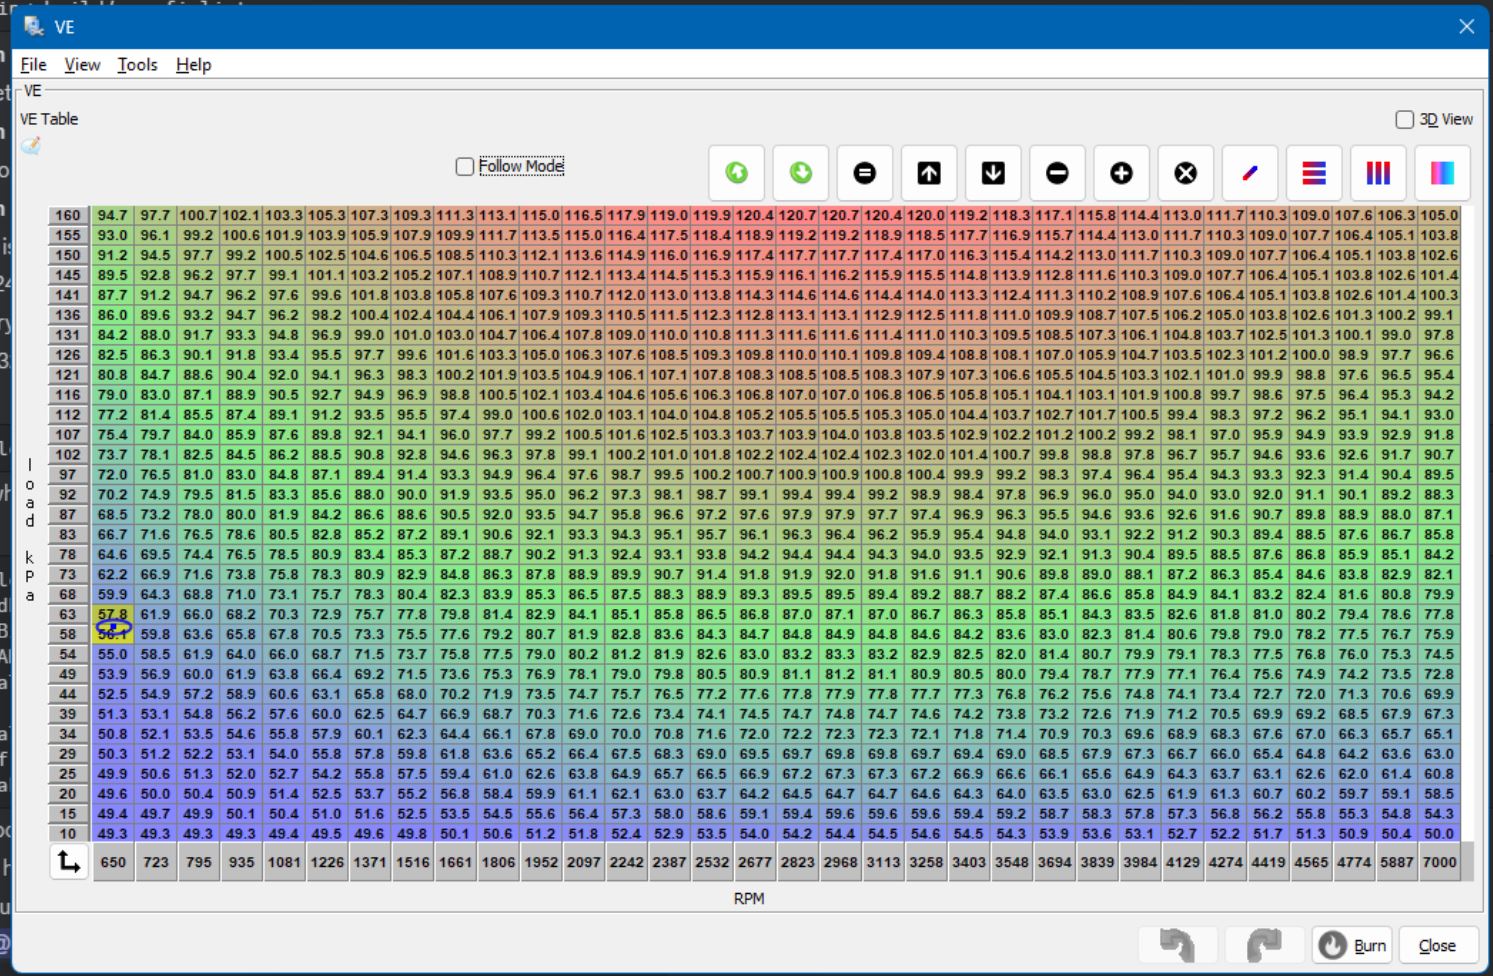Enable the Follow Mode checkbox
The image size is (1493, 976).
pyautogui.click(x=465, y=166)
